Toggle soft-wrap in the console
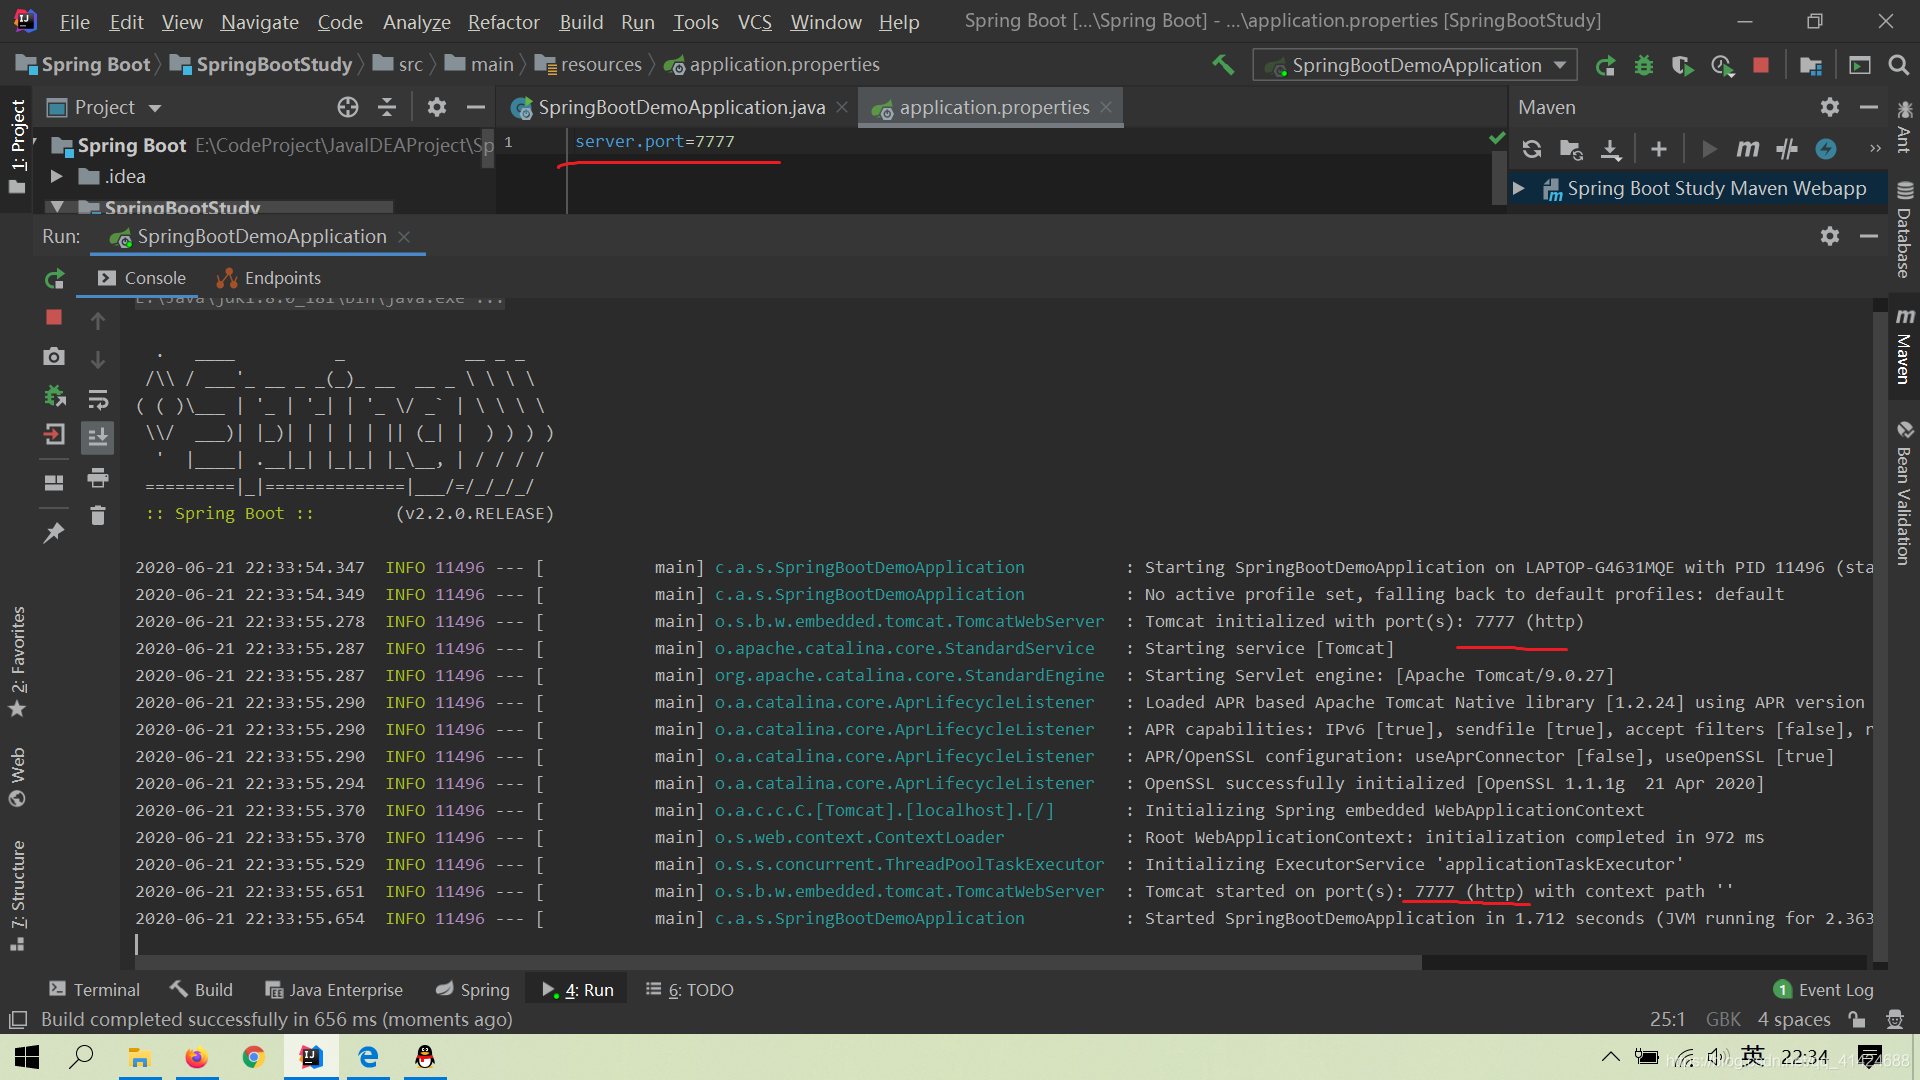 click(98, 400)
